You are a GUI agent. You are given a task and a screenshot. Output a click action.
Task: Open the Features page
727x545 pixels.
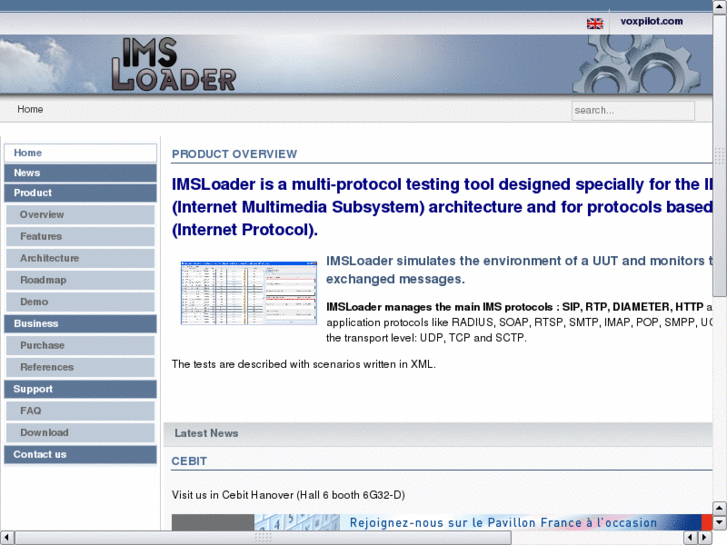[x=80, y=236]
